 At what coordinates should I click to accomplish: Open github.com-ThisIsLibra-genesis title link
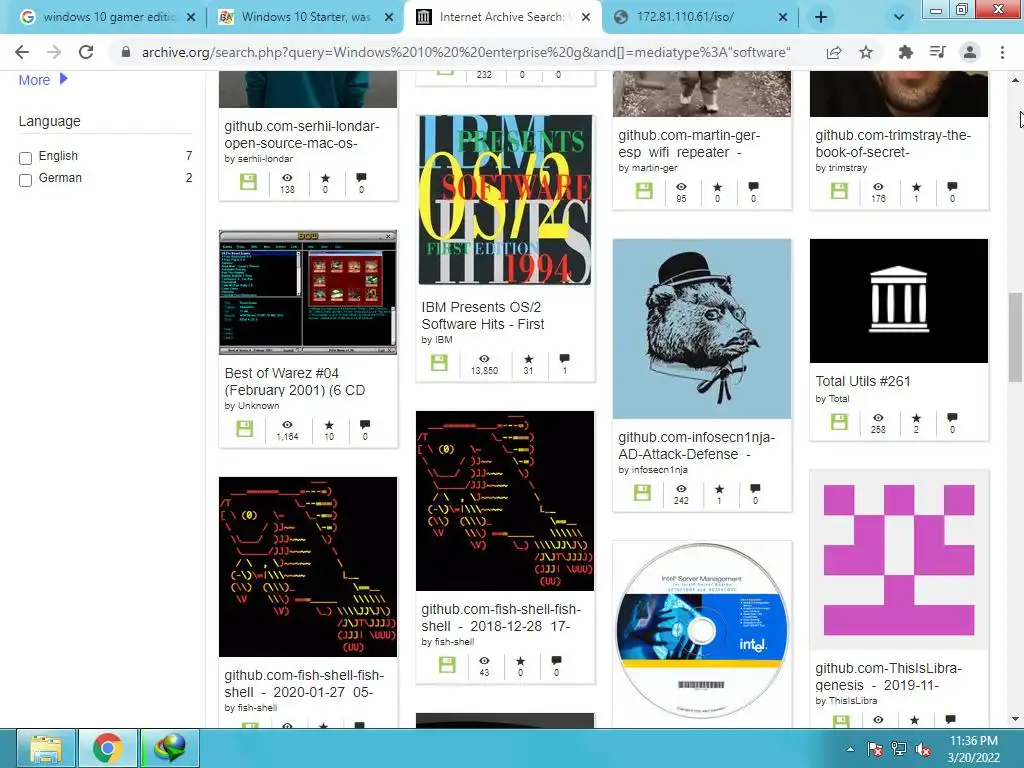click(x=888, y=677)
